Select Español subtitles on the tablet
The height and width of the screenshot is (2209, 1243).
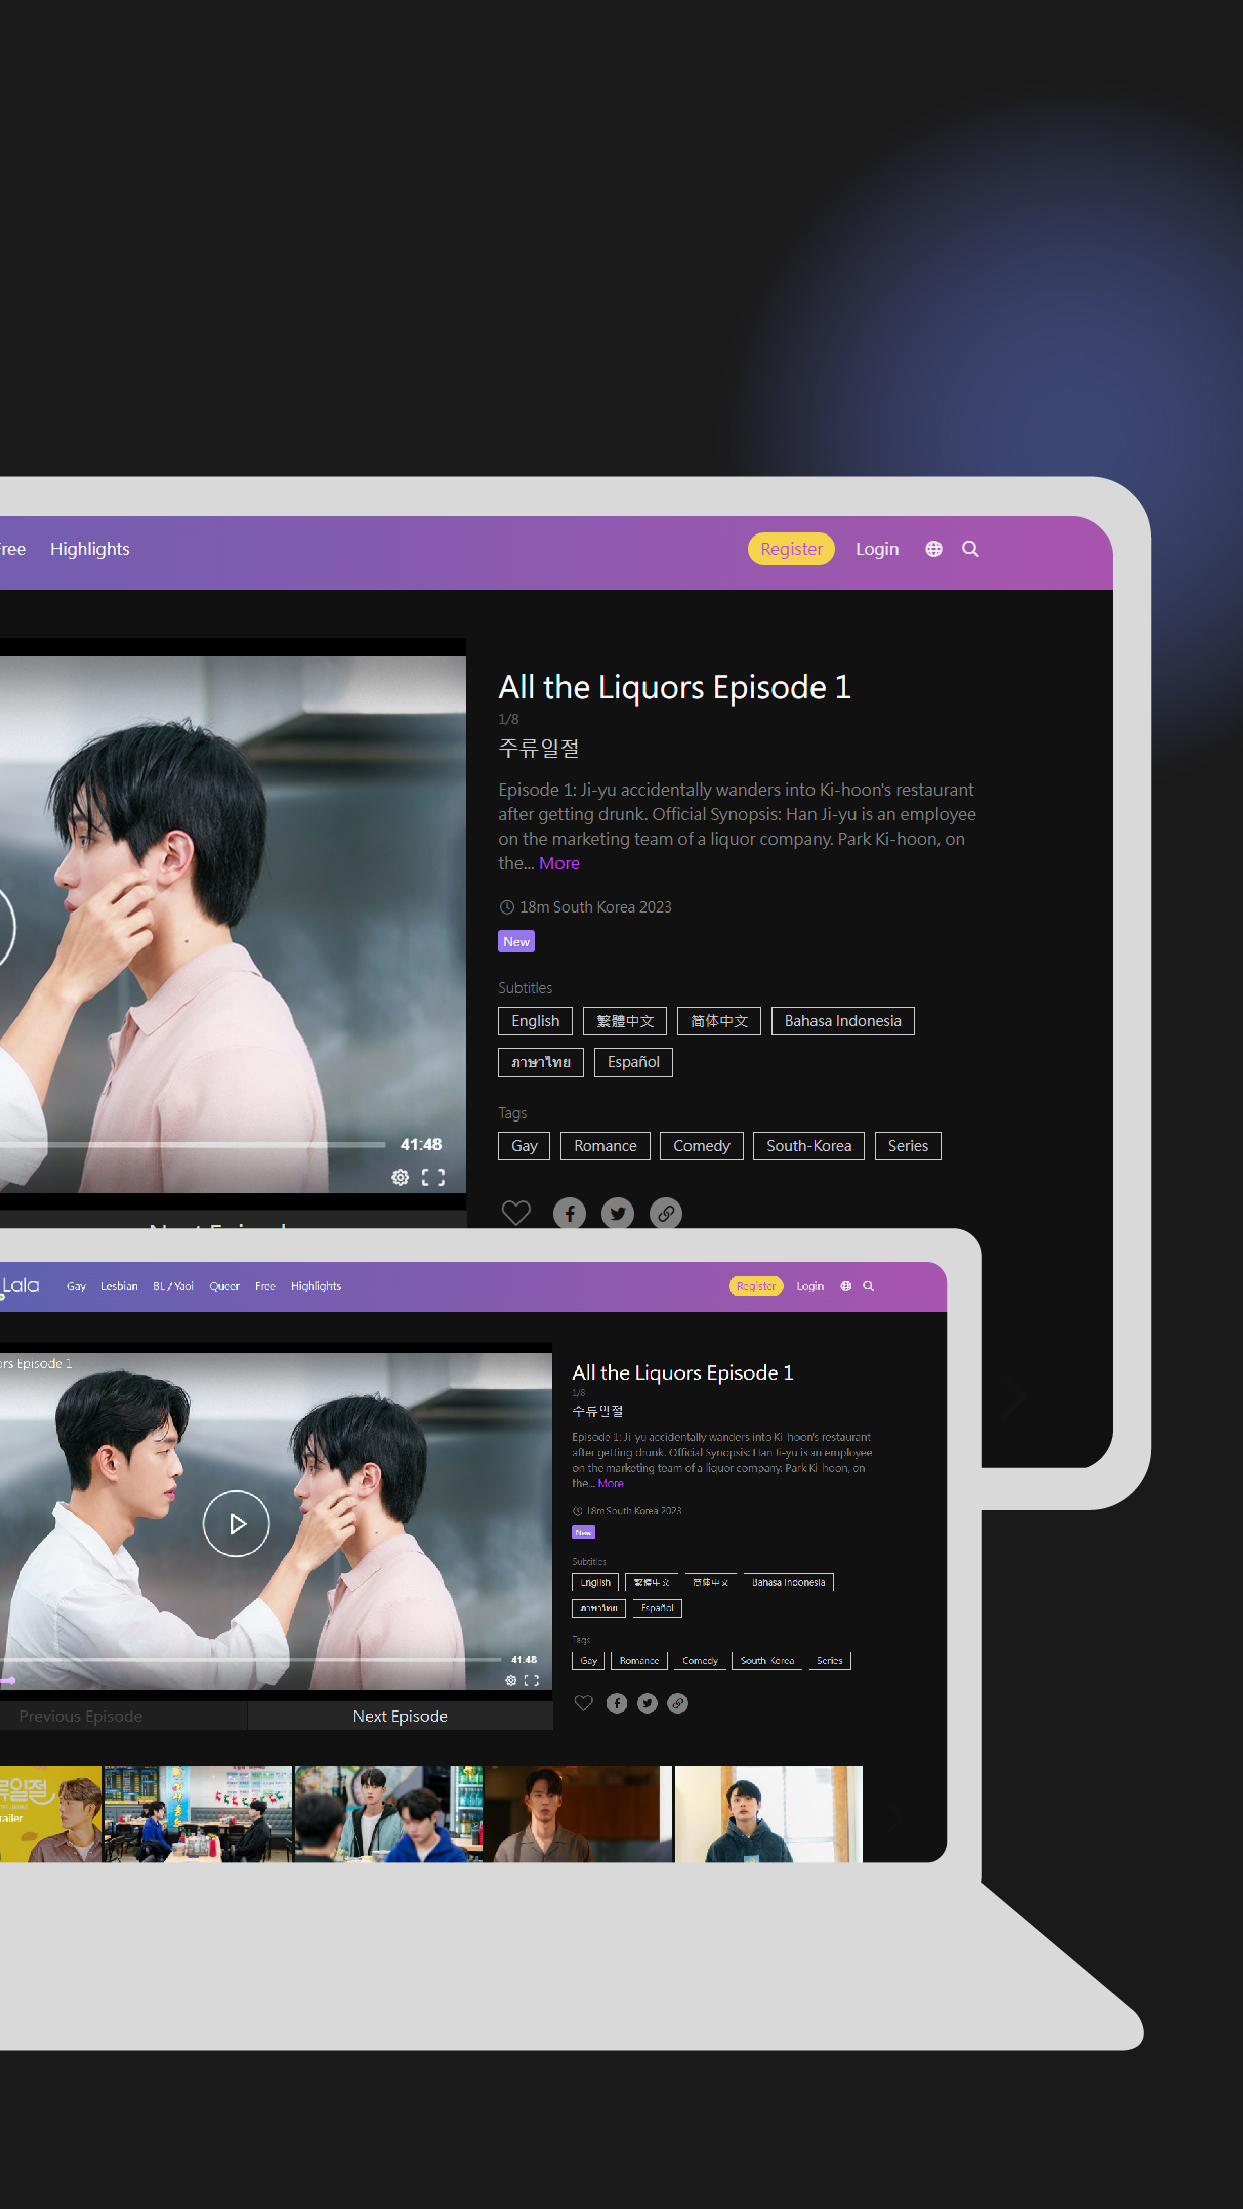[634, 1062]
